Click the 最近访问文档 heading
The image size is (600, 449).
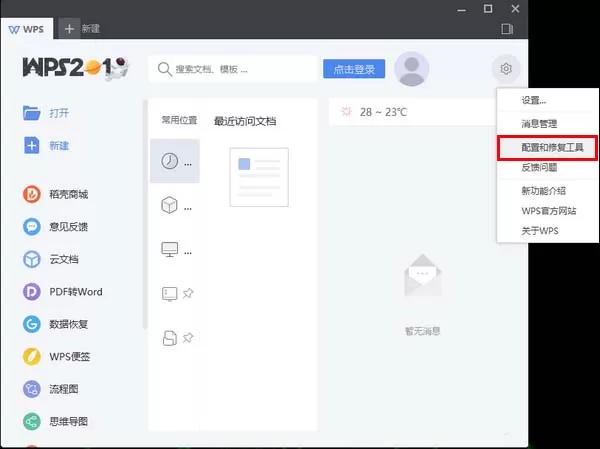(245, 121)
